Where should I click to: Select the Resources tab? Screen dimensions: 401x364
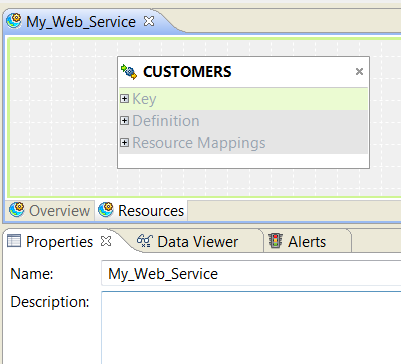click(x=141, y=210)
